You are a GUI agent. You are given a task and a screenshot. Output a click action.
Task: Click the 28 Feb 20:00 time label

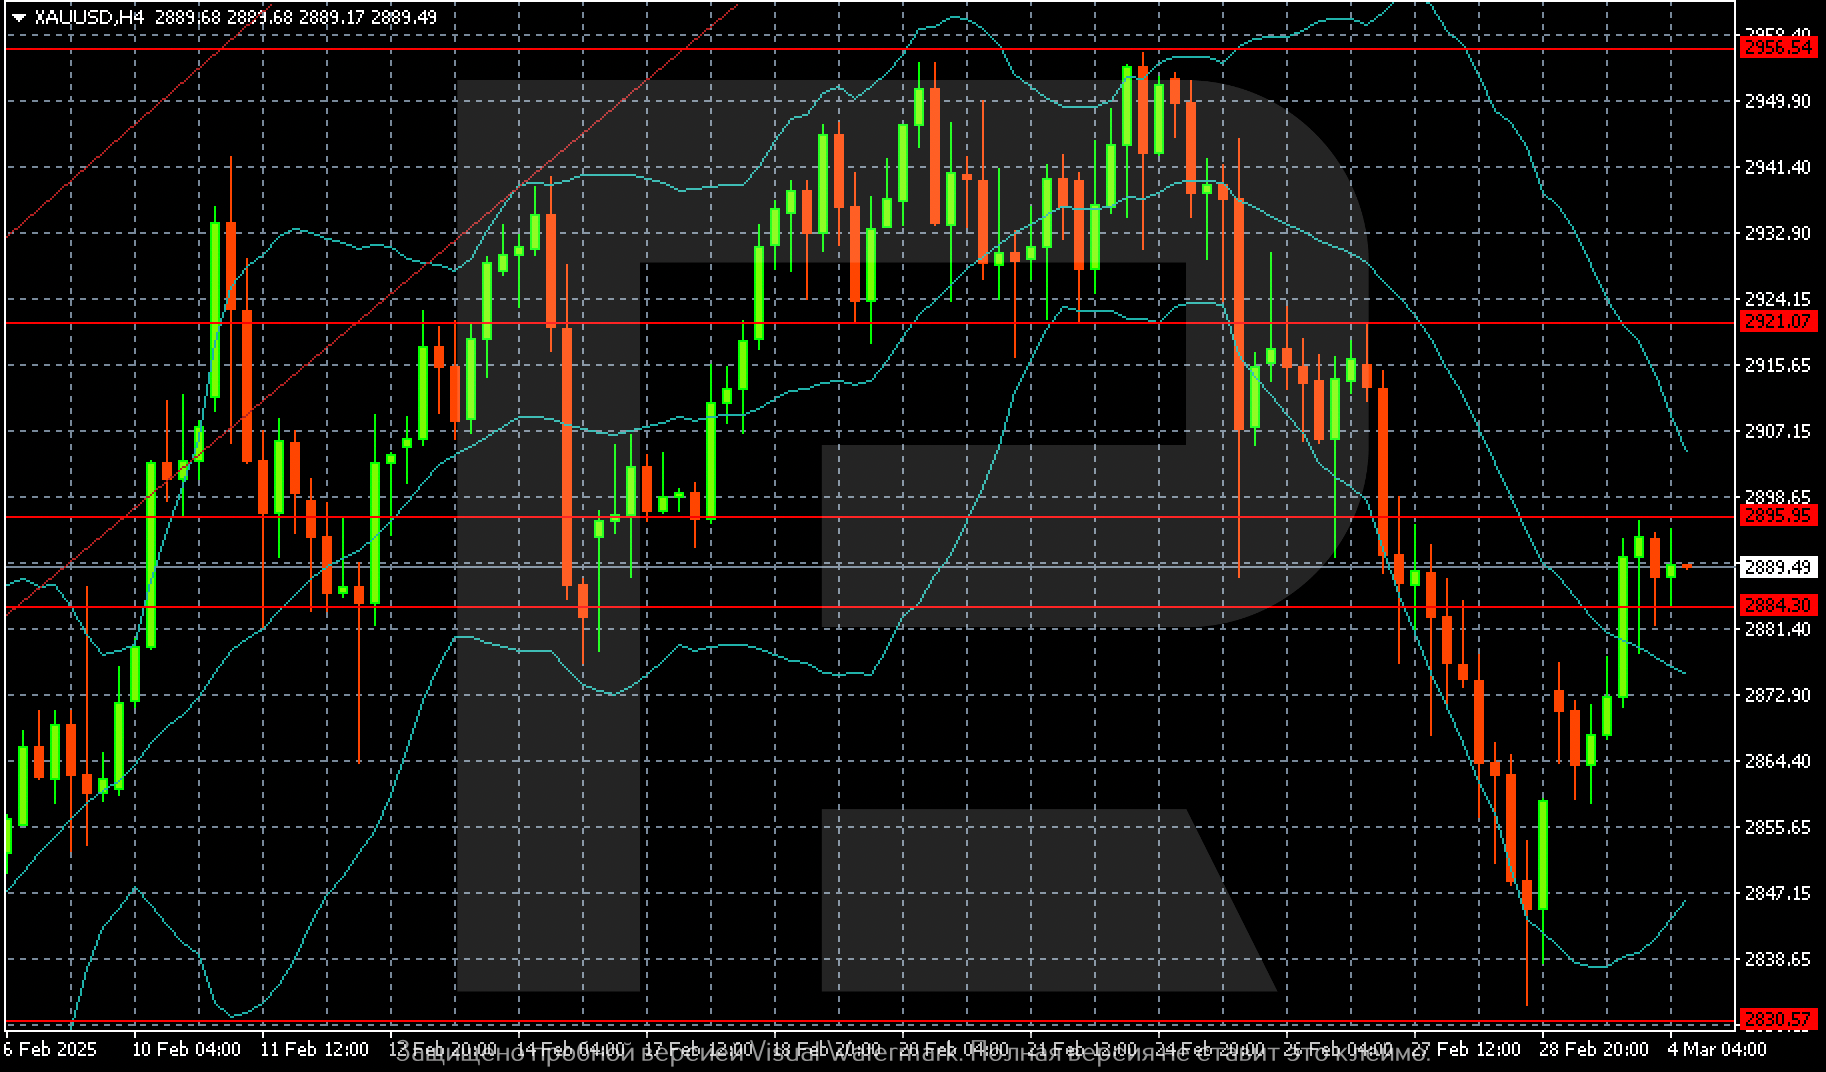pos(1594,1049)
